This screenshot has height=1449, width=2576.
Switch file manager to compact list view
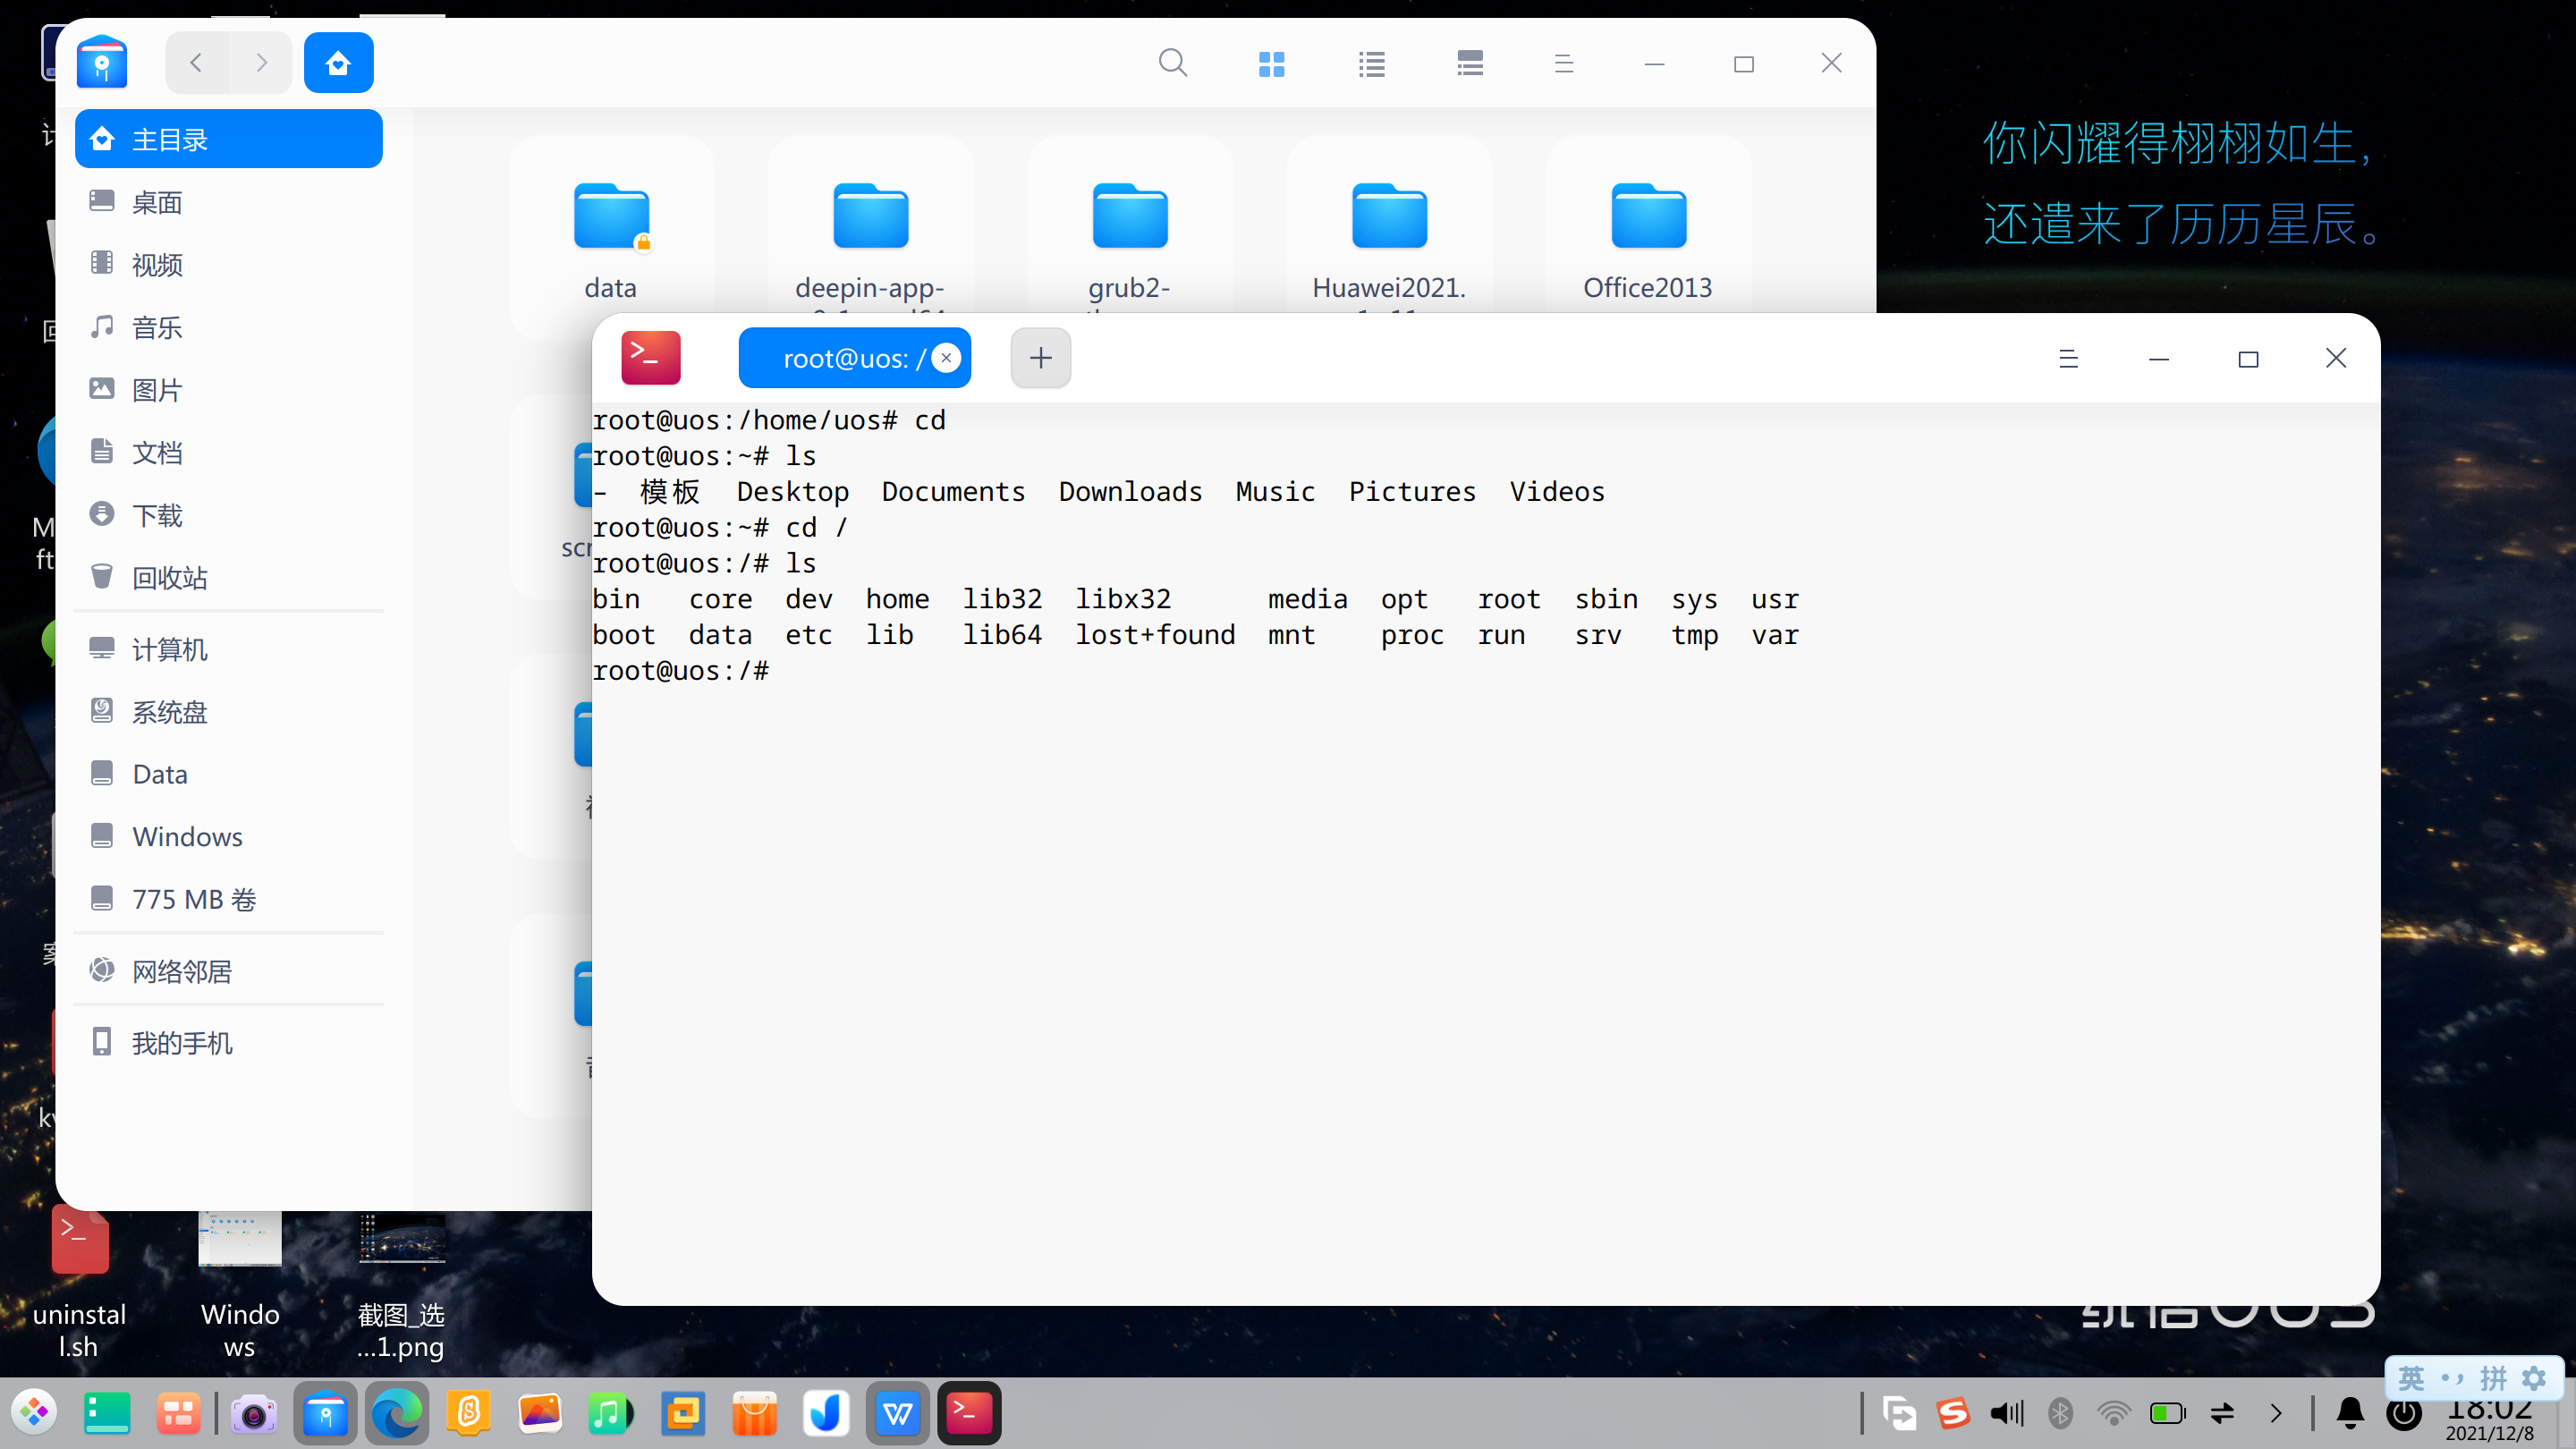point(1469,64)
